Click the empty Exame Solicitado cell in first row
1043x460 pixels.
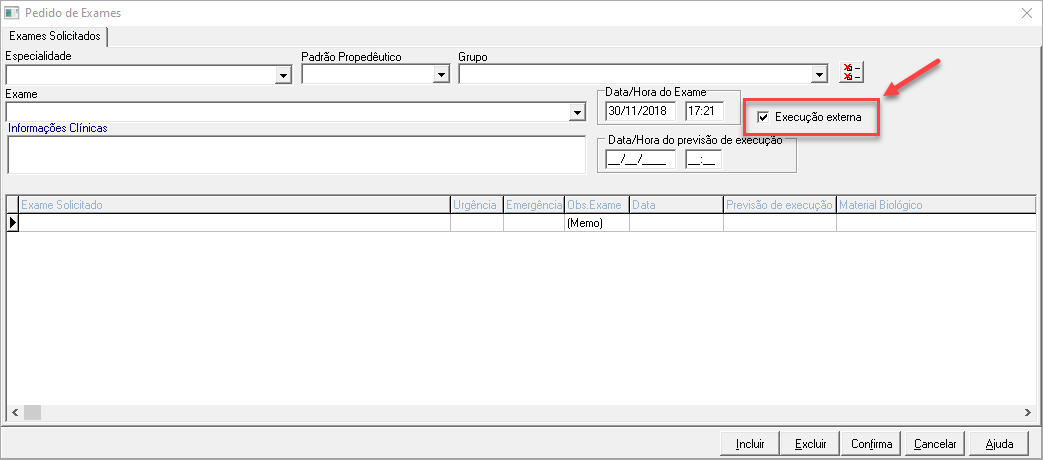pyautogui.click(x=234, y=223)
